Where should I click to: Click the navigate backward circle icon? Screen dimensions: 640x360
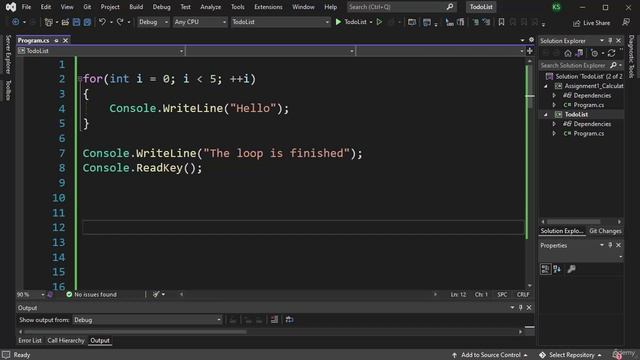(x=16, y=22)
